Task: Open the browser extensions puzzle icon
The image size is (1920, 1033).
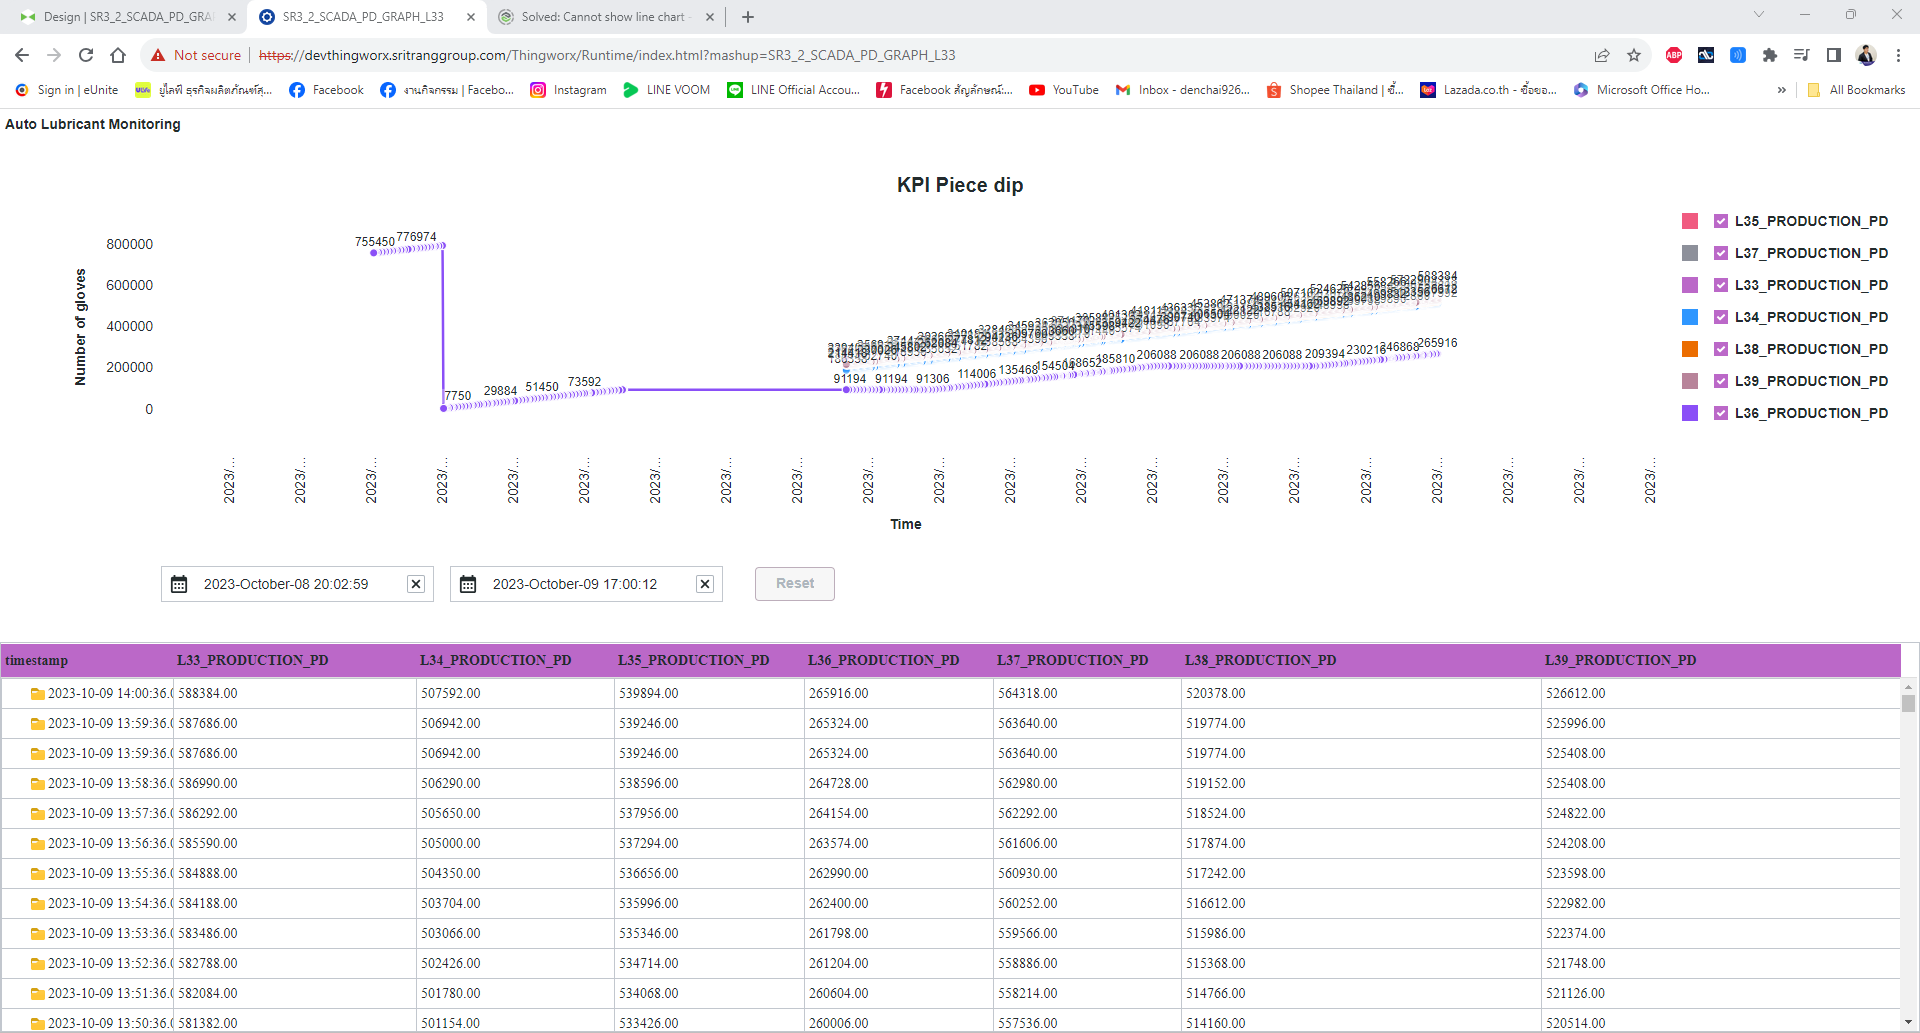Action: (1770, 56)
